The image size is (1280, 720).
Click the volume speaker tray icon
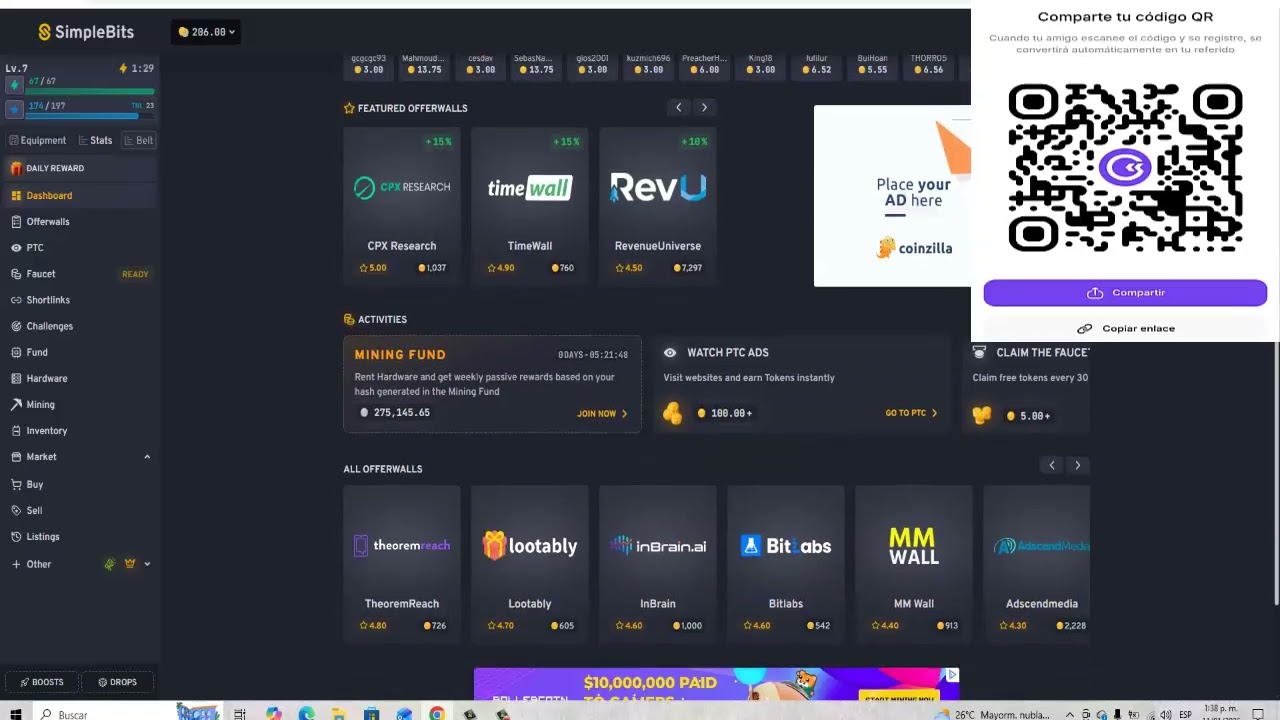[x=1166, y=714]
